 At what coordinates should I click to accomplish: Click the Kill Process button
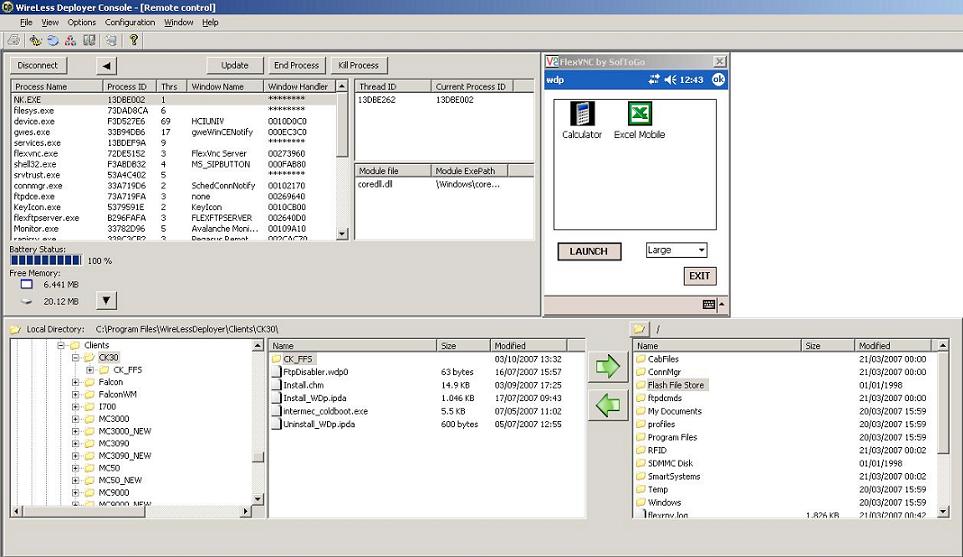tap(358, 65)
